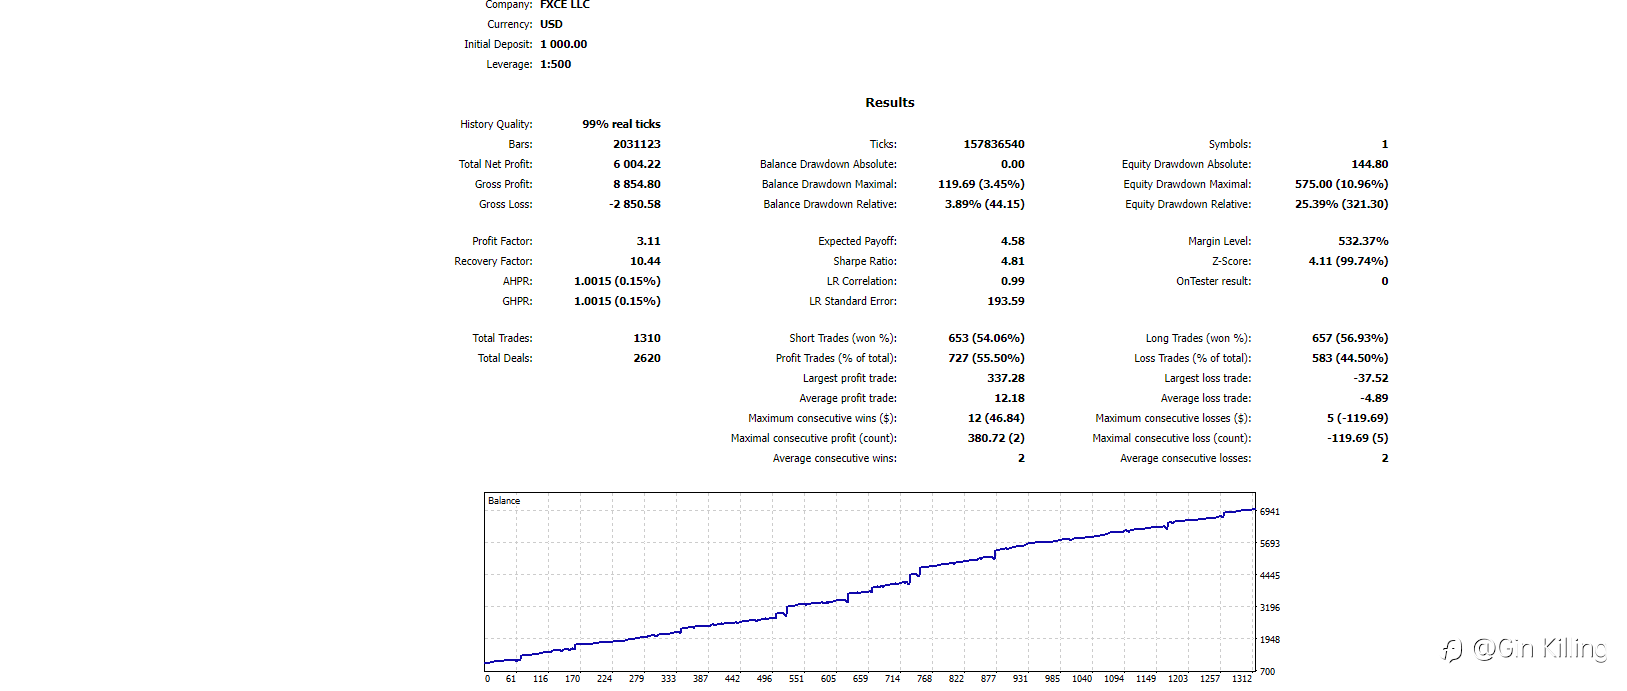Select the Symbols value 1
This screenshot has width=1627, height=691.
coord(1385,144)
